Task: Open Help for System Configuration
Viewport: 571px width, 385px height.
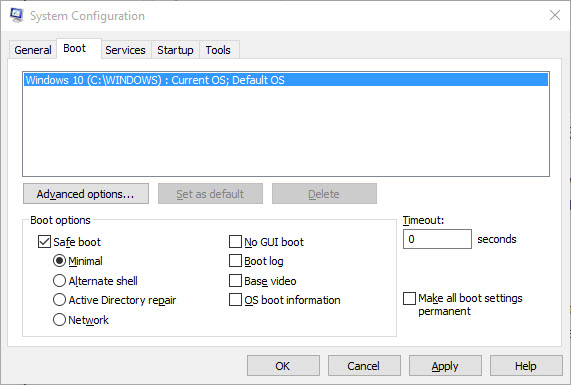Action: point(526,366)
